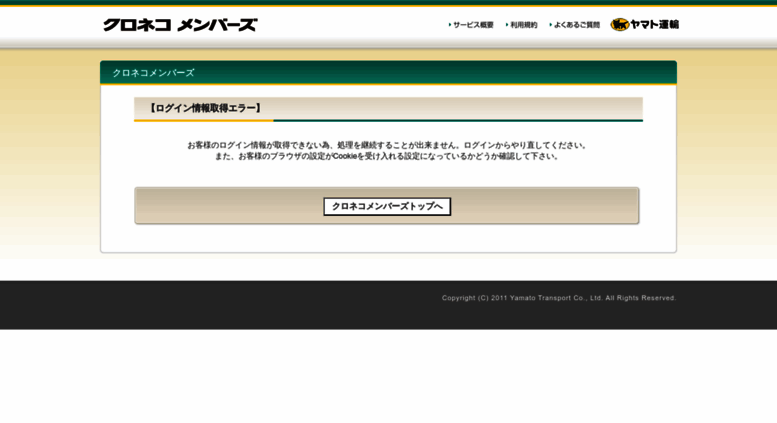Open the よくあるご質問 link
Screen dimensions: 777x423
(x=576, y=25)
